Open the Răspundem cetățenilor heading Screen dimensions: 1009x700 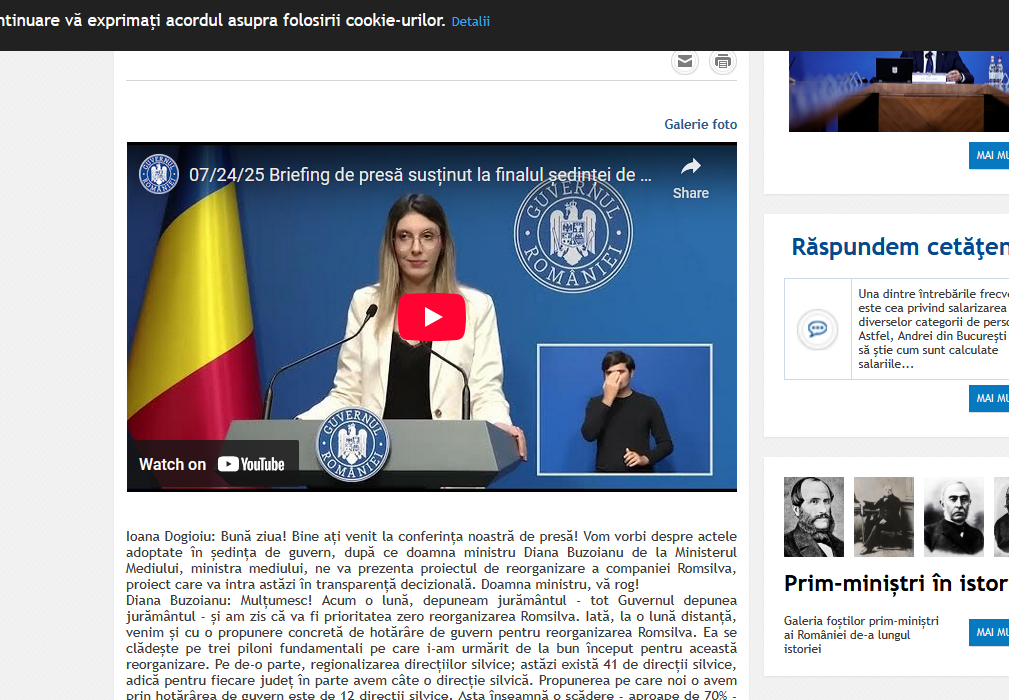tap(900, 247)
